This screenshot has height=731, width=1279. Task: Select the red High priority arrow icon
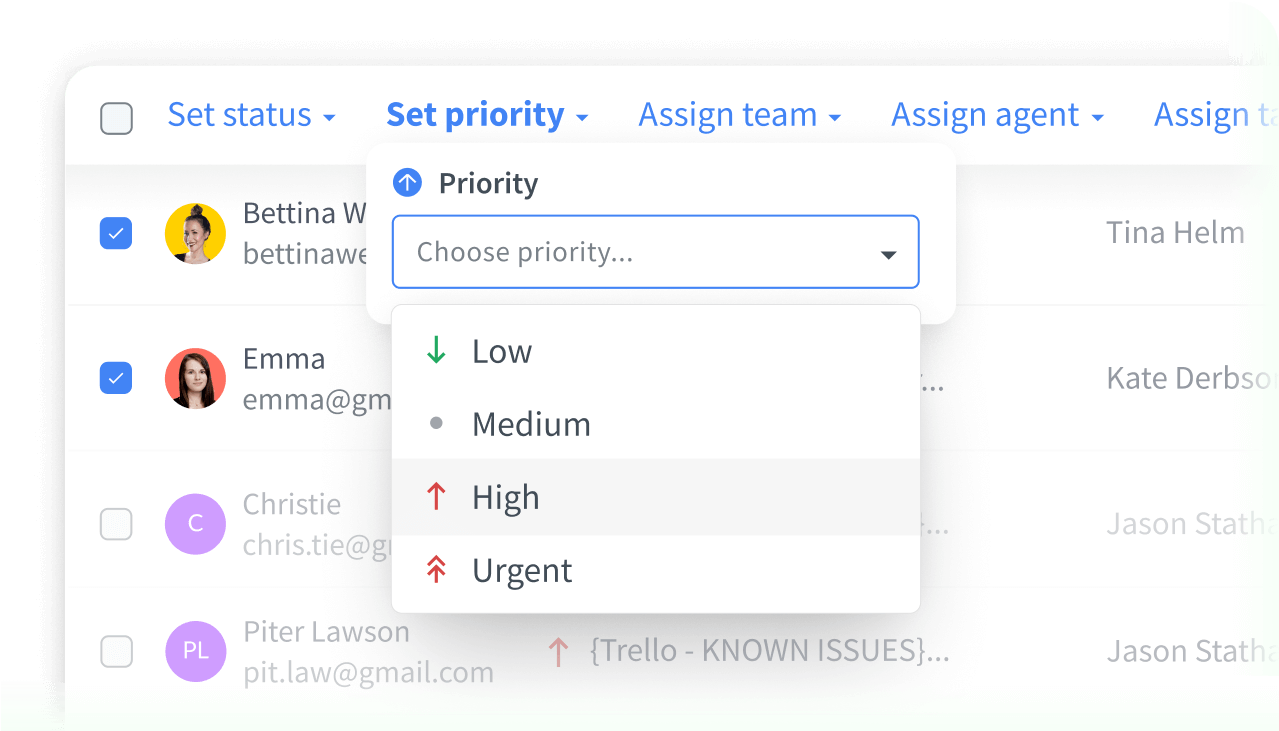(x=437, y=496)
